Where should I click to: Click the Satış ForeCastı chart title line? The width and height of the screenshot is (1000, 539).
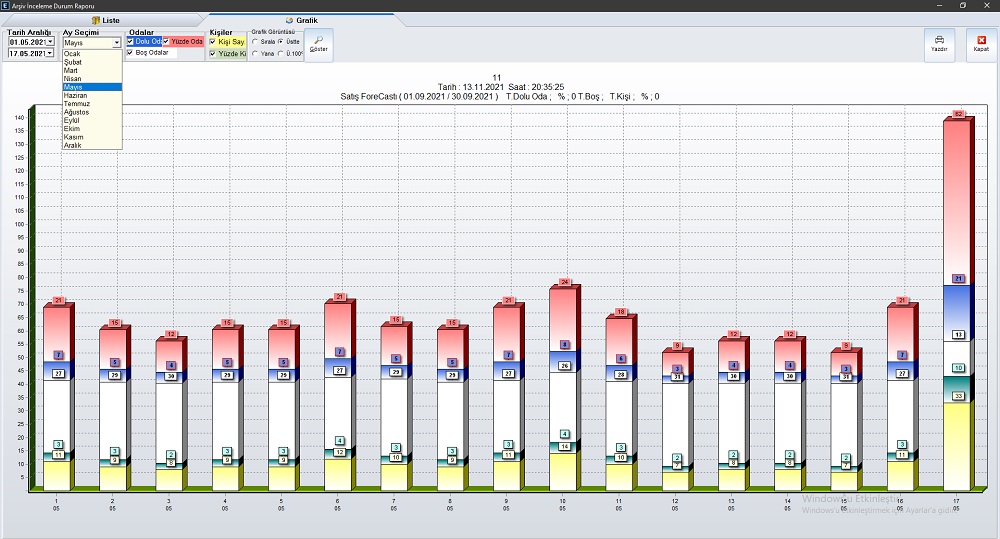(500, 97)
